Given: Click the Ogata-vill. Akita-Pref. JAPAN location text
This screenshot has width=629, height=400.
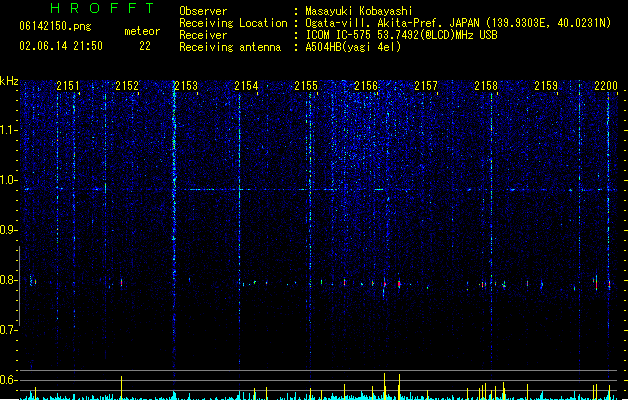Looking at the screenshot, I should 458,23.
